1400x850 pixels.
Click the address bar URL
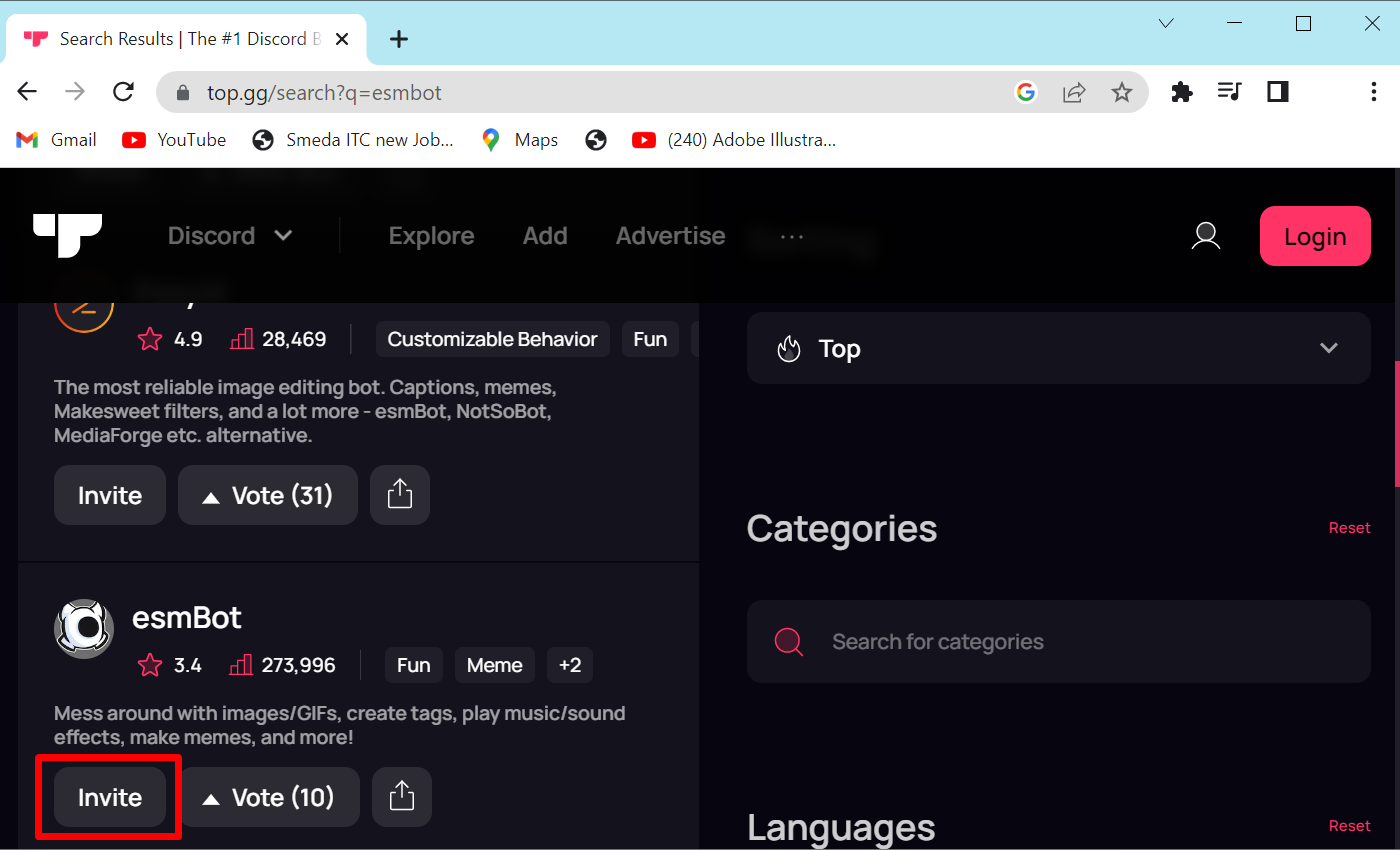(324, 92)
